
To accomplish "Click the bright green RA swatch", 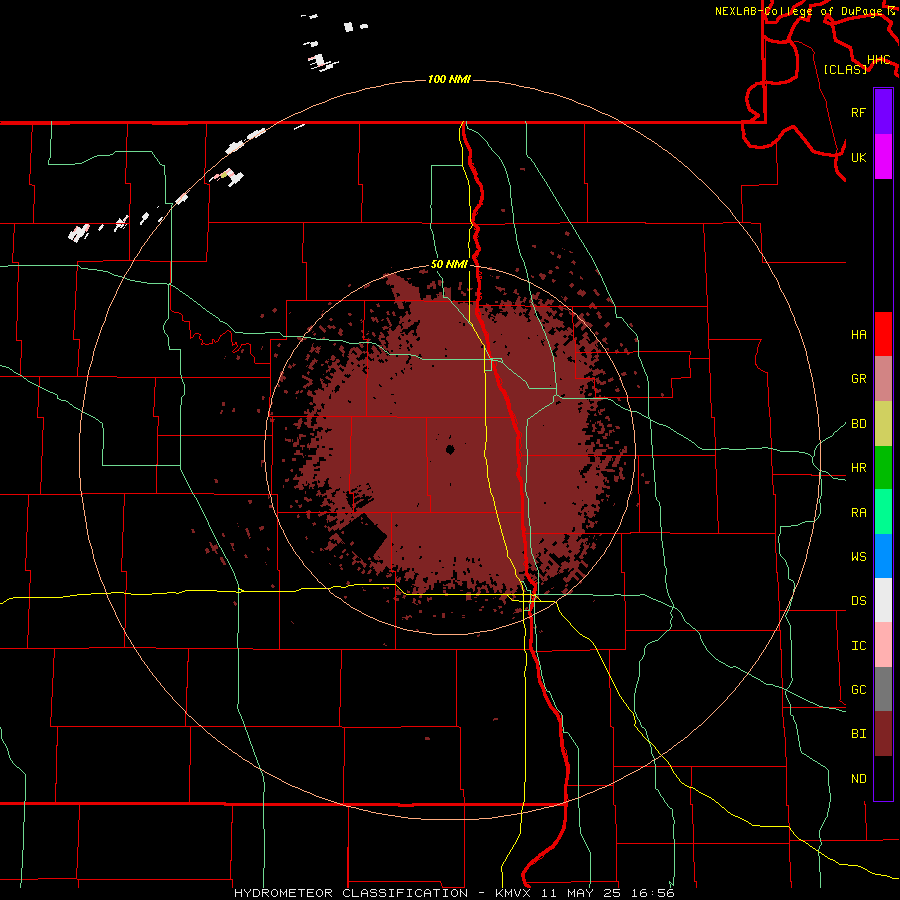I will coord(883,512).
